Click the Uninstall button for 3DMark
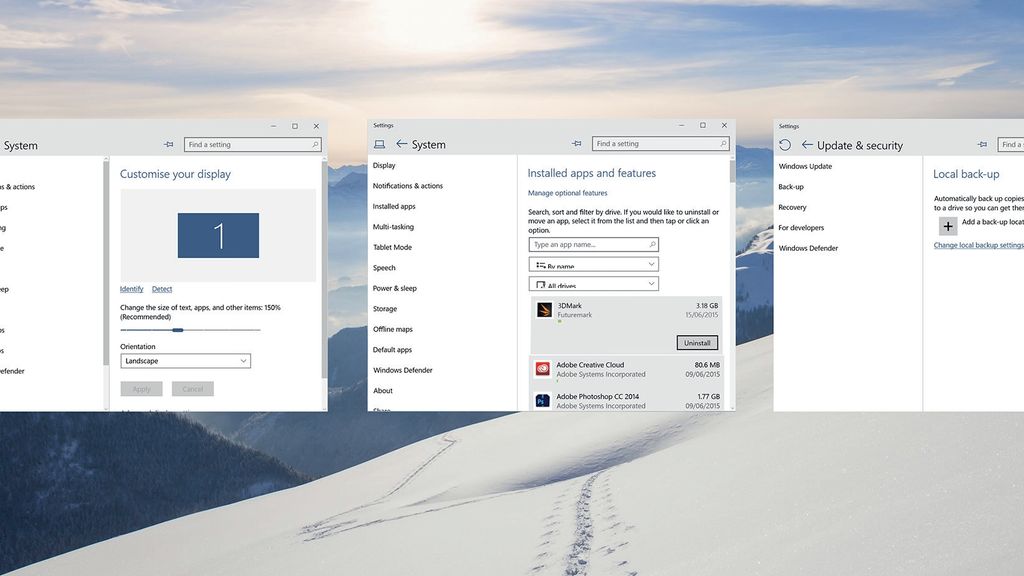 pos(696,342)
